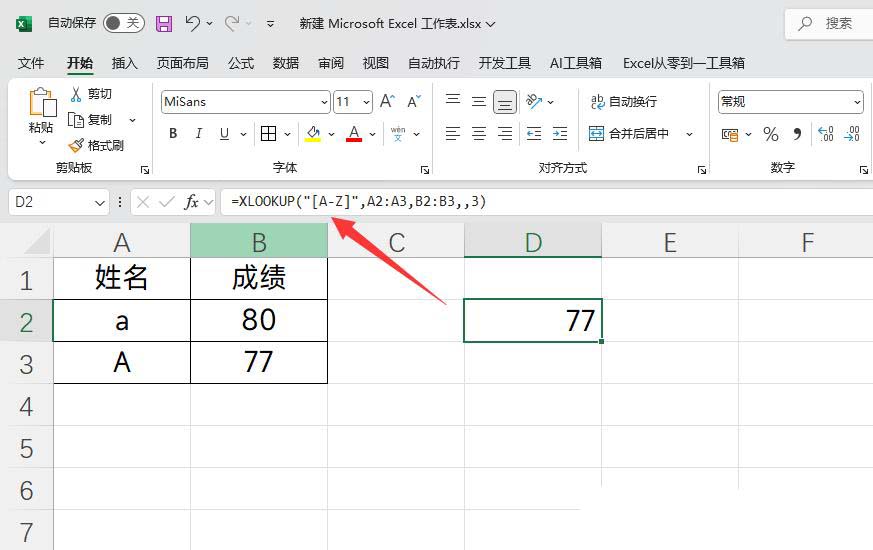Click the Center align icon

[479, 134]
